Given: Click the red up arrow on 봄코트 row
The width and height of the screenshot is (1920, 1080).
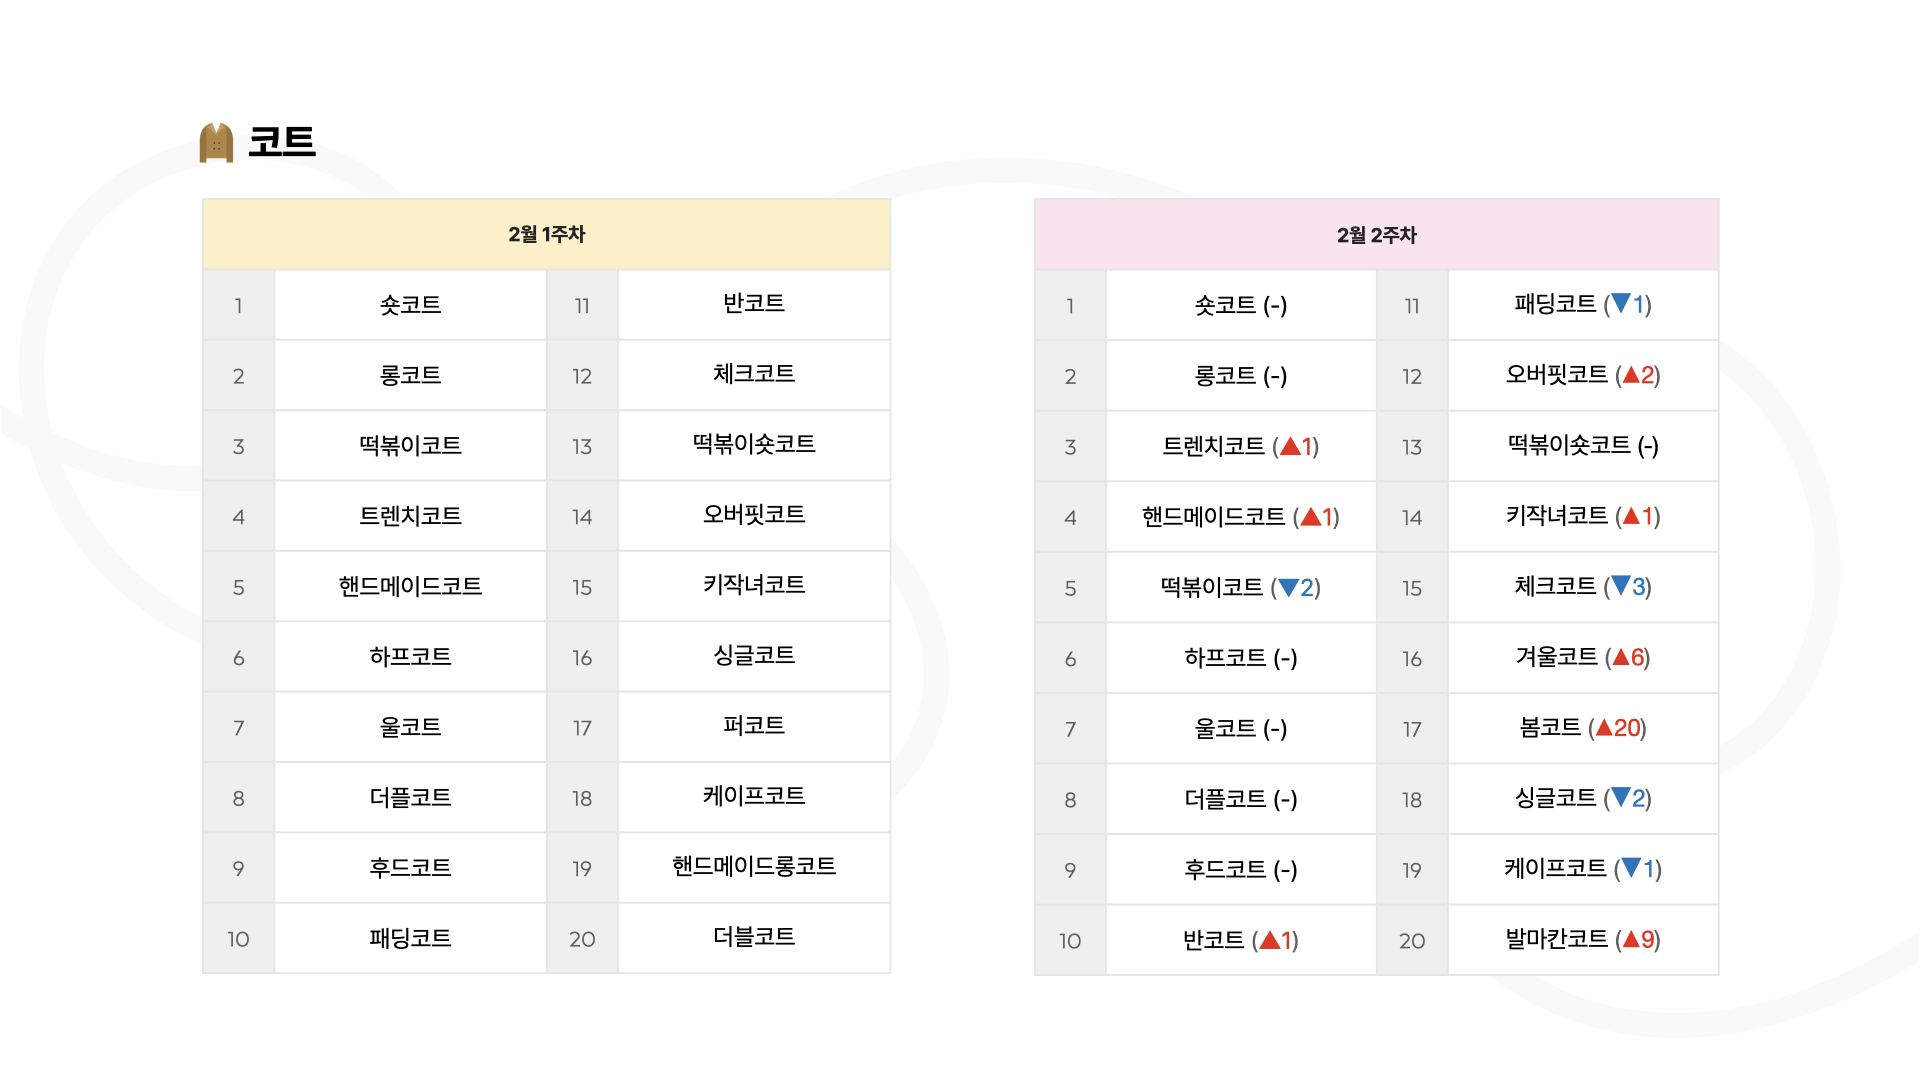Looking at the screenshot, I should [x=1604, y=727].
